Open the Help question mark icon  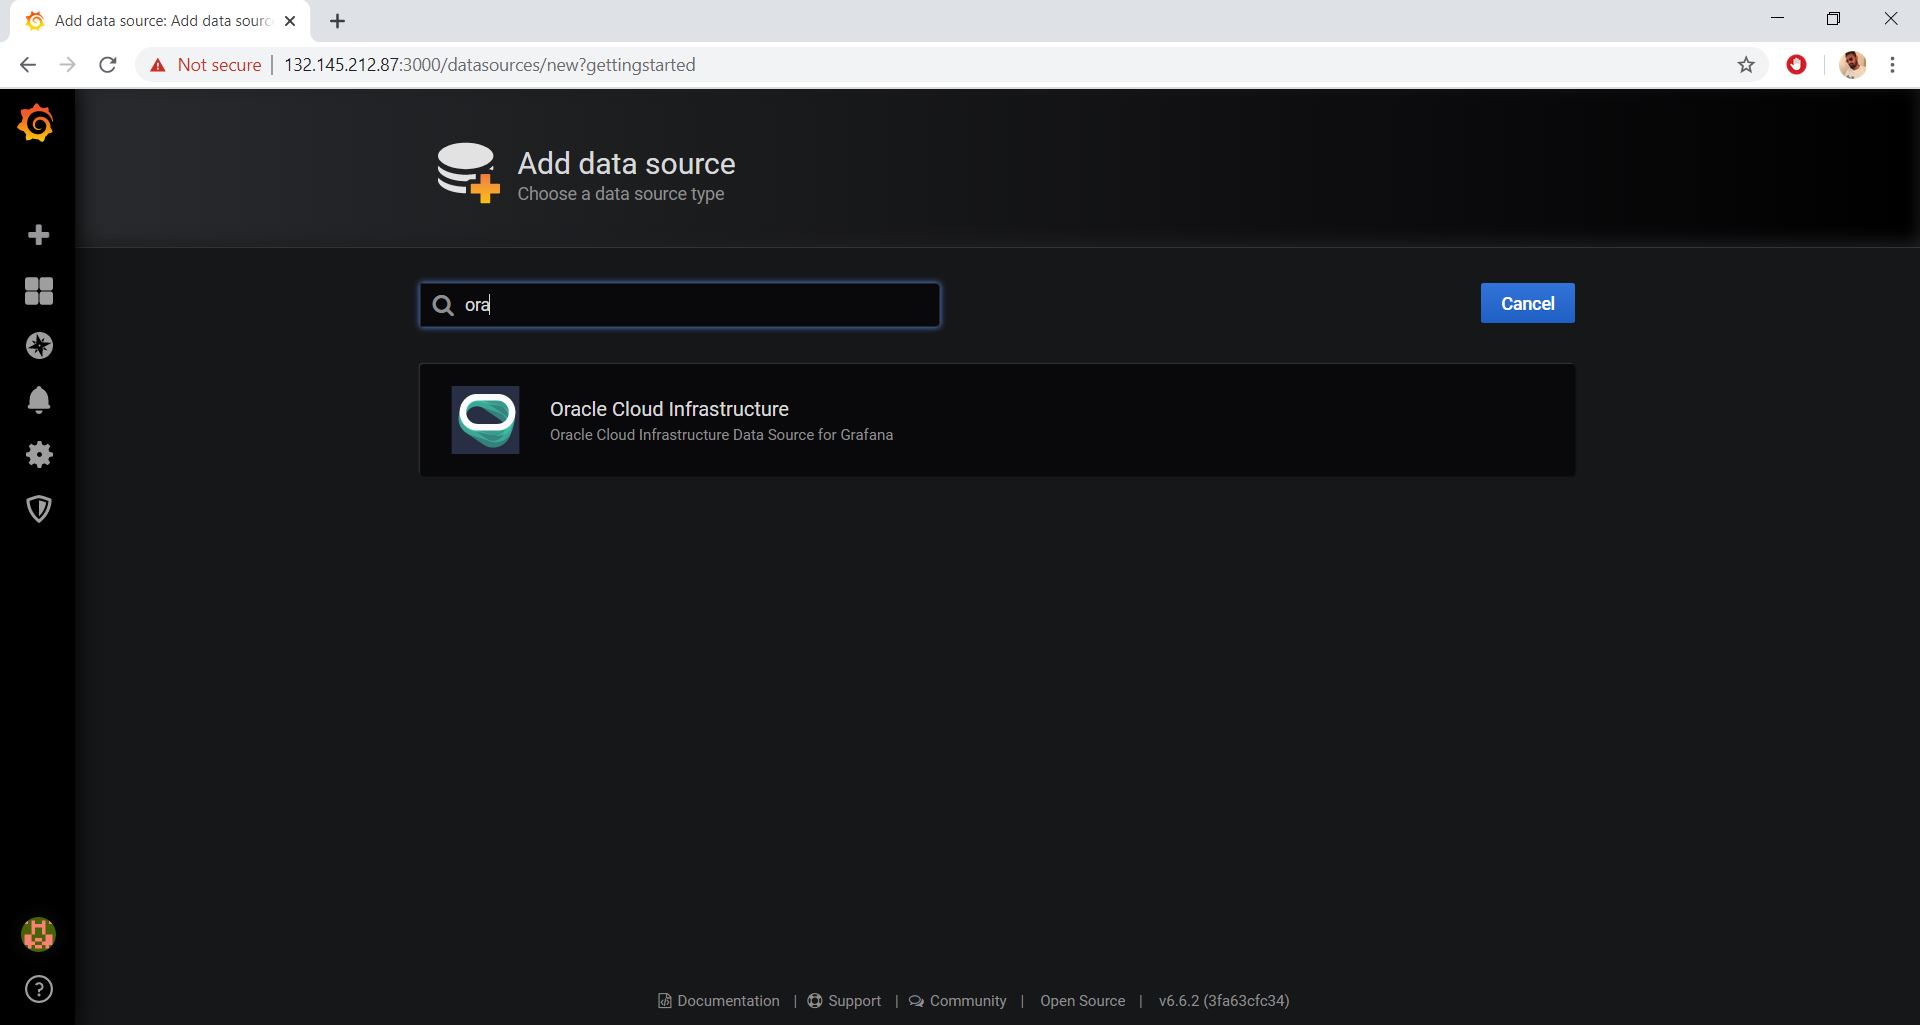[38, 989]
